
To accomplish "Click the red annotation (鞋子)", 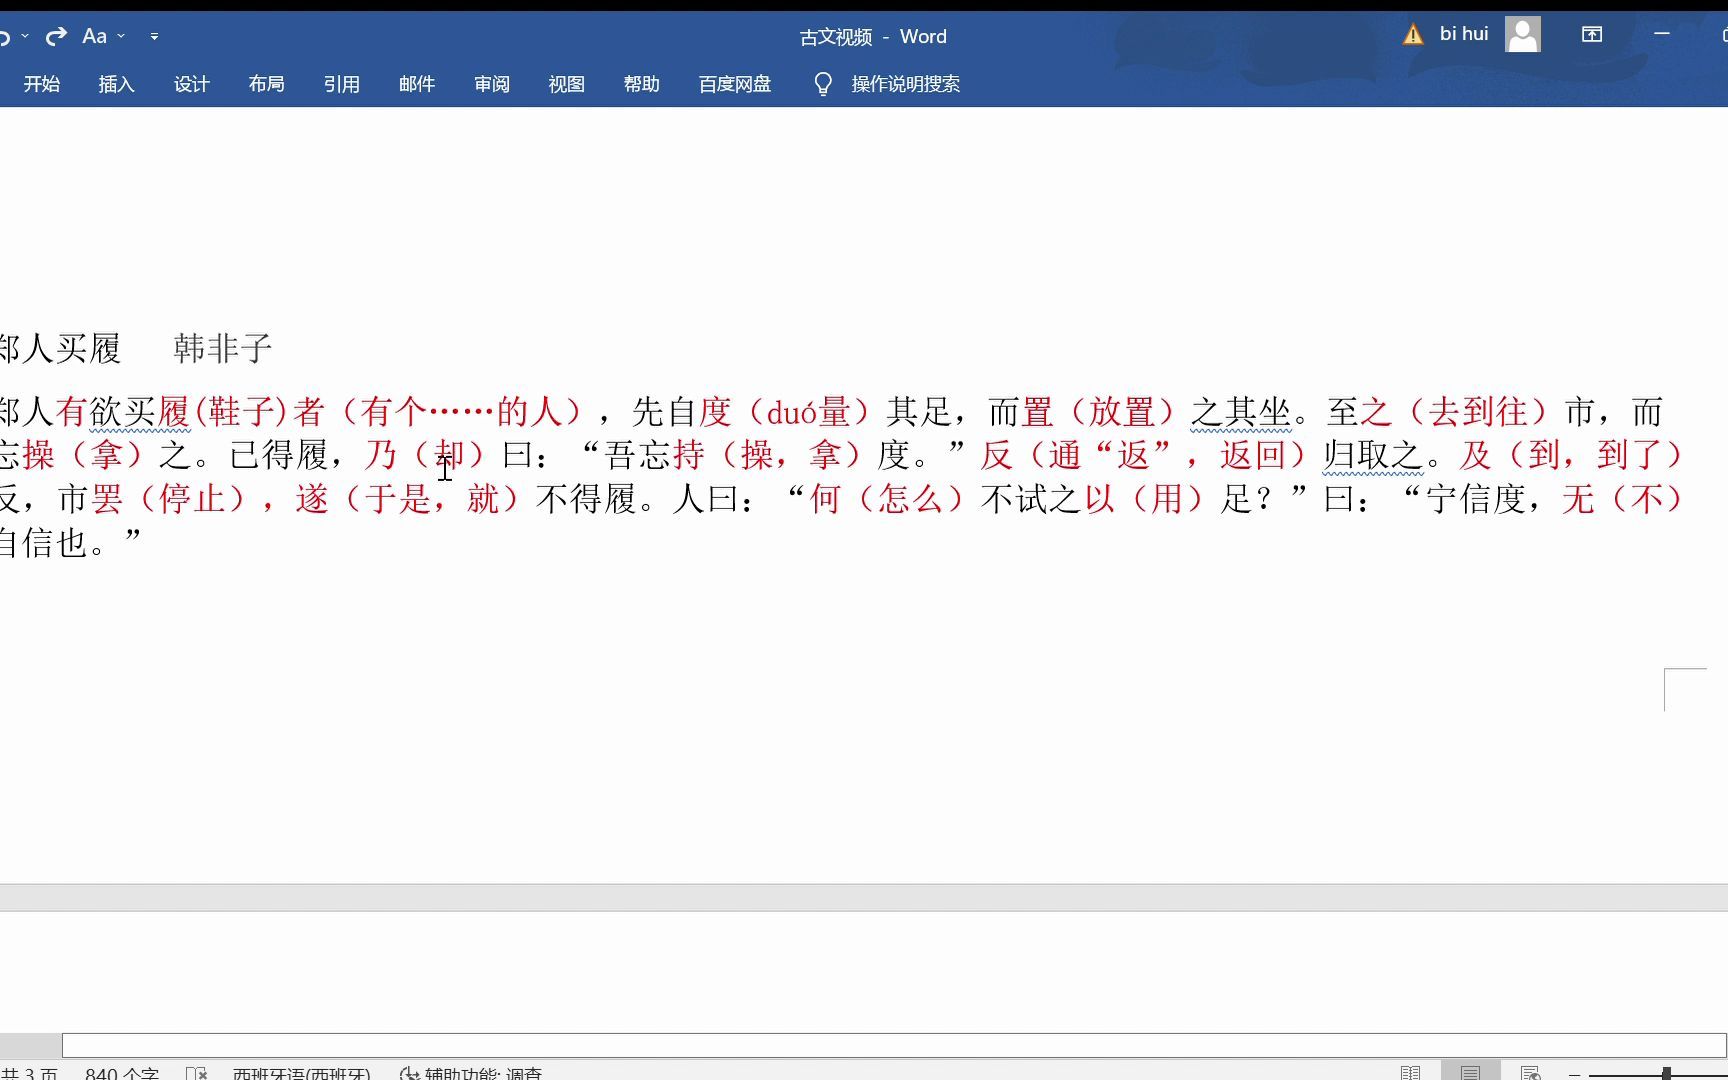I will (x=241, y=411).
